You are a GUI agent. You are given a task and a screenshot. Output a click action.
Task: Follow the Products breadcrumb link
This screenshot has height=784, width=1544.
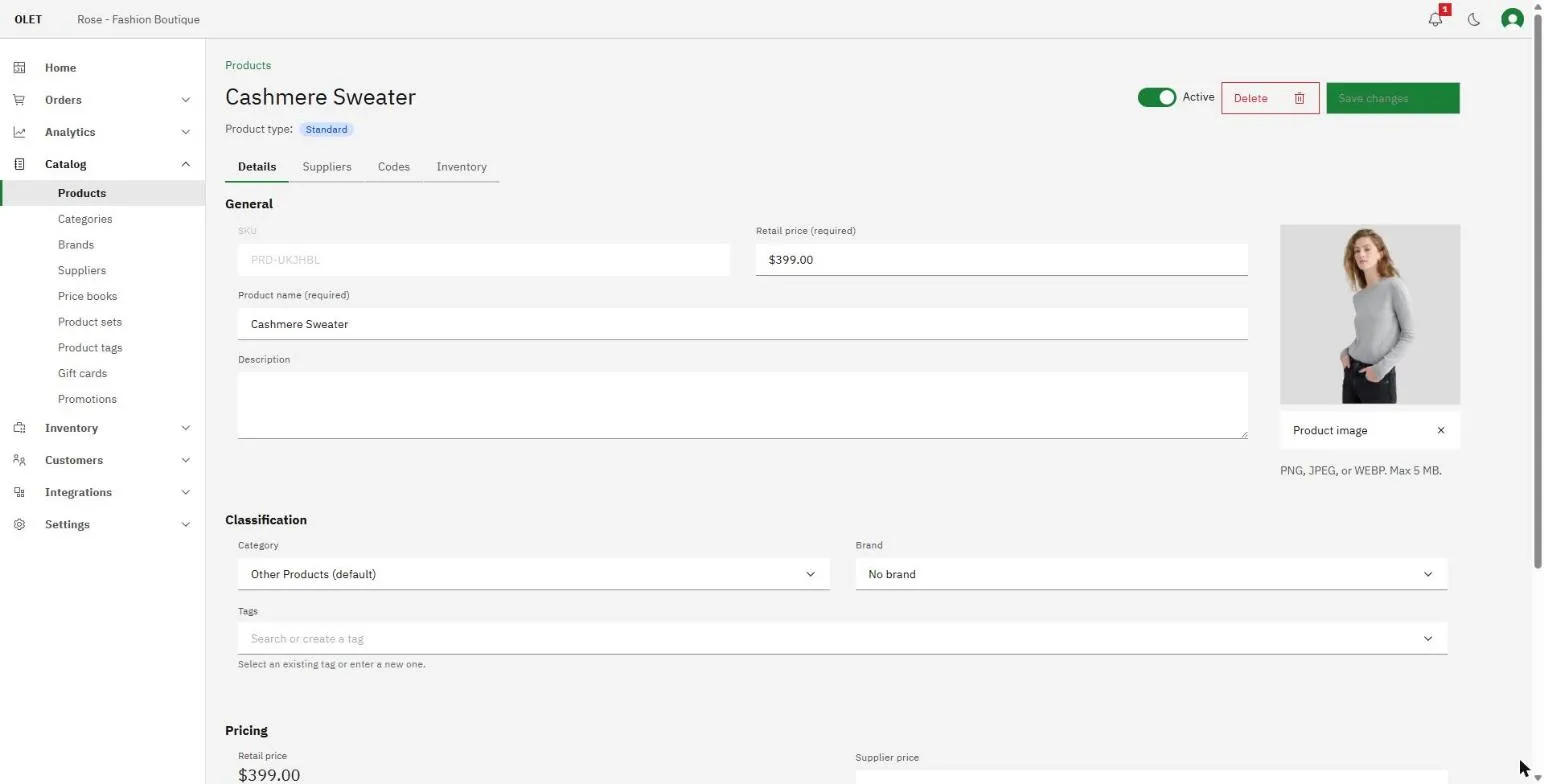pos(248,65)
